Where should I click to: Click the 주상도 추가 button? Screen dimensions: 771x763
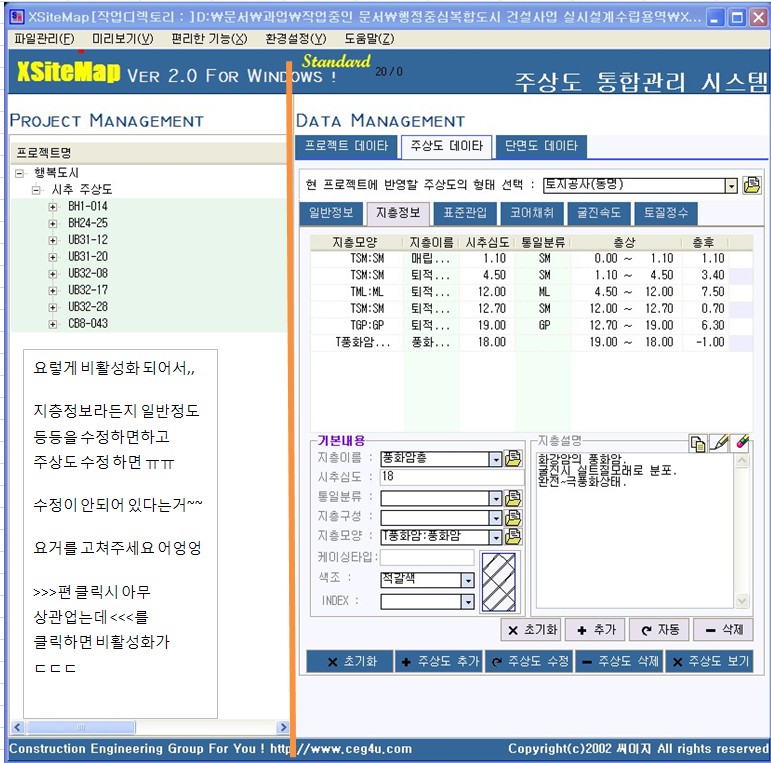point(440,662)
